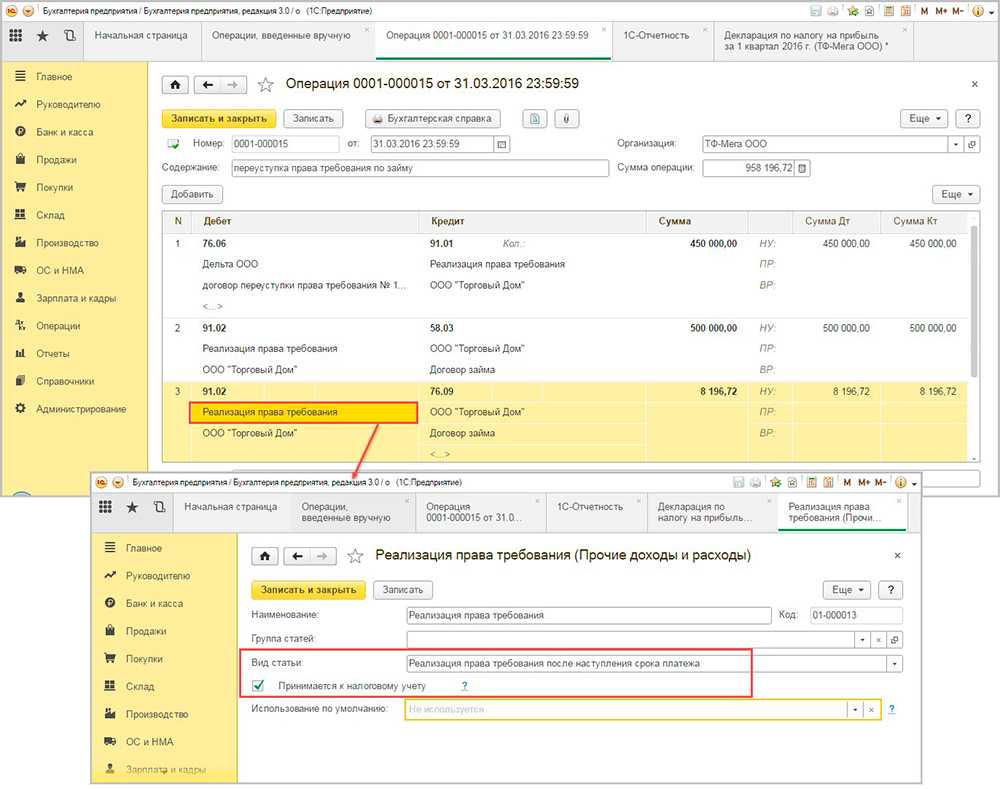Expand Группа статей dropdown arrow

coord(862,640)
